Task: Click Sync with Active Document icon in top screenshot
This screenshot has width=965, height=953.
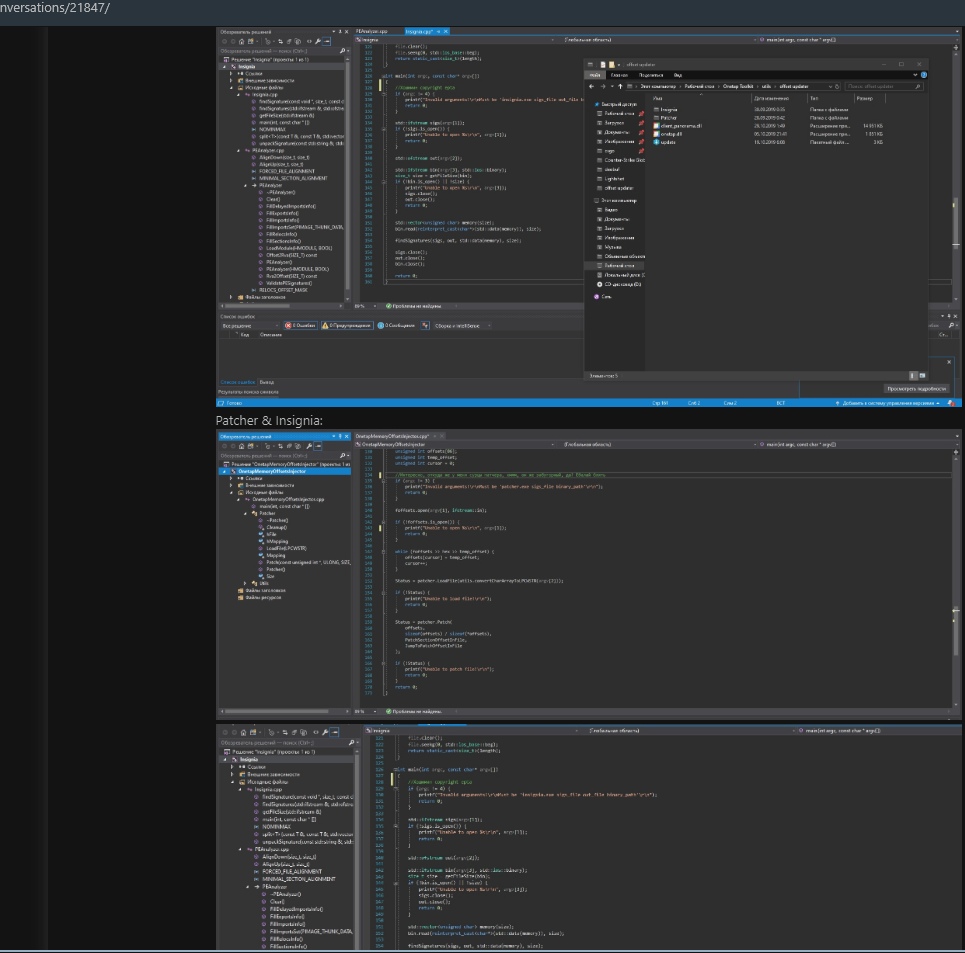Action: coord(280,42)
